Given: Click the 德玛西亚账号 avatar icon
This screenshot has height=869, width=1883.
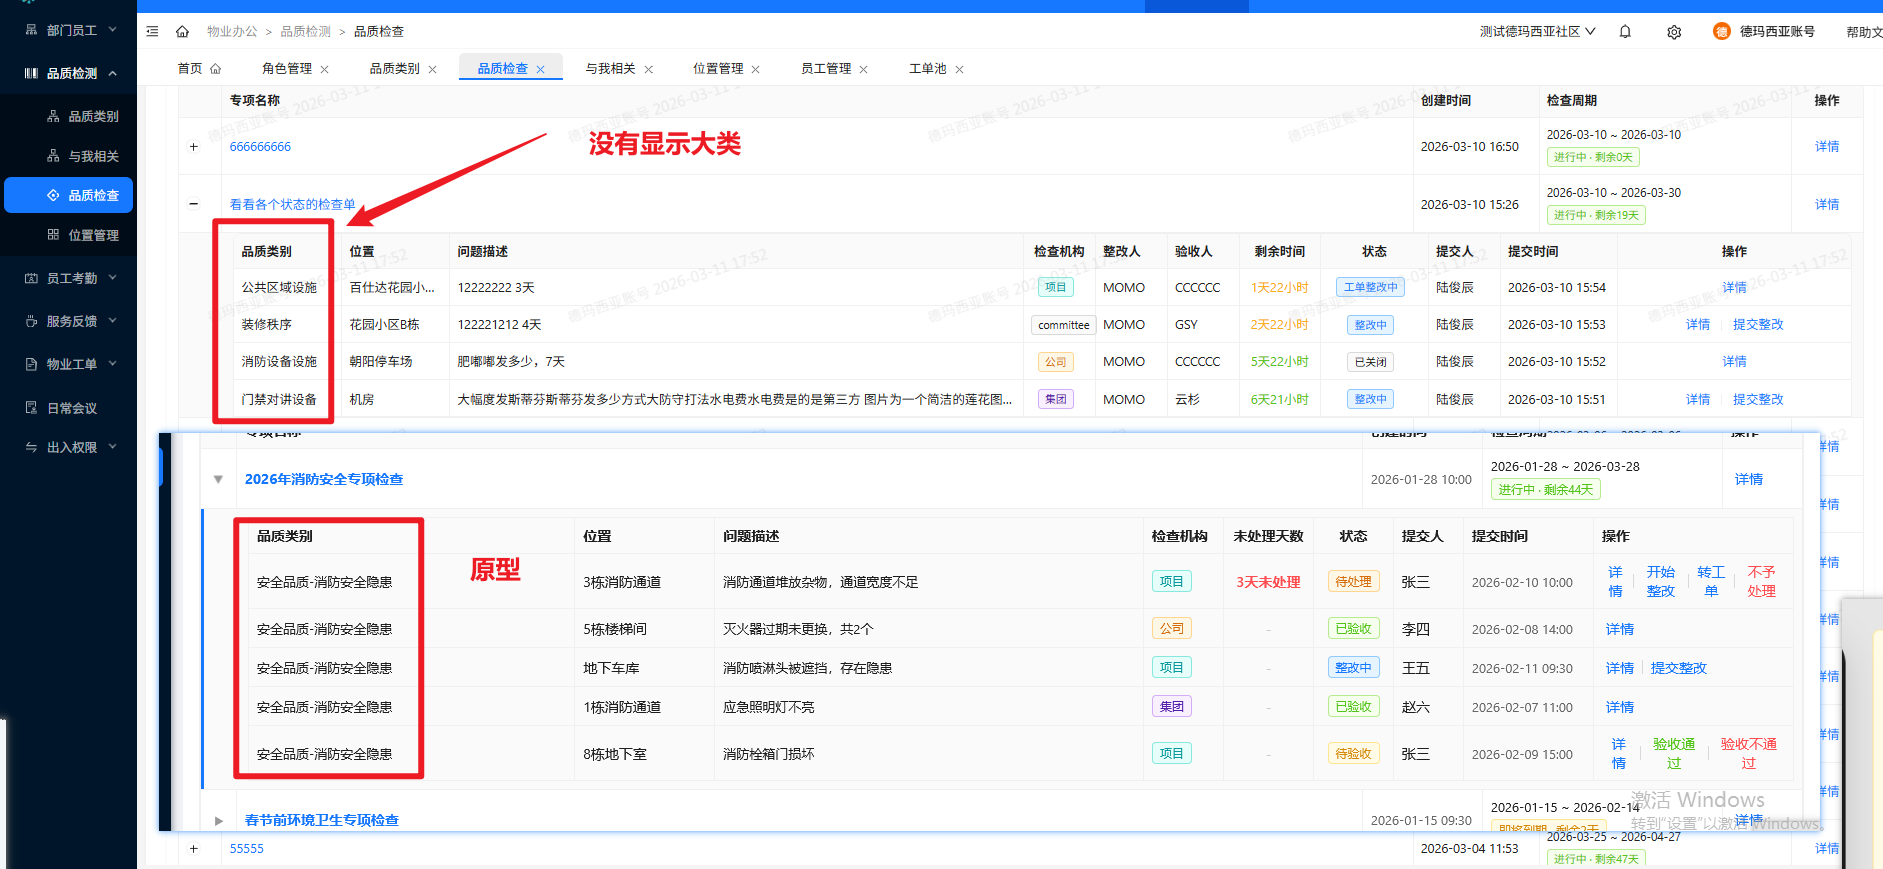Looking at the screenshot, I should tap(1721, 32).
